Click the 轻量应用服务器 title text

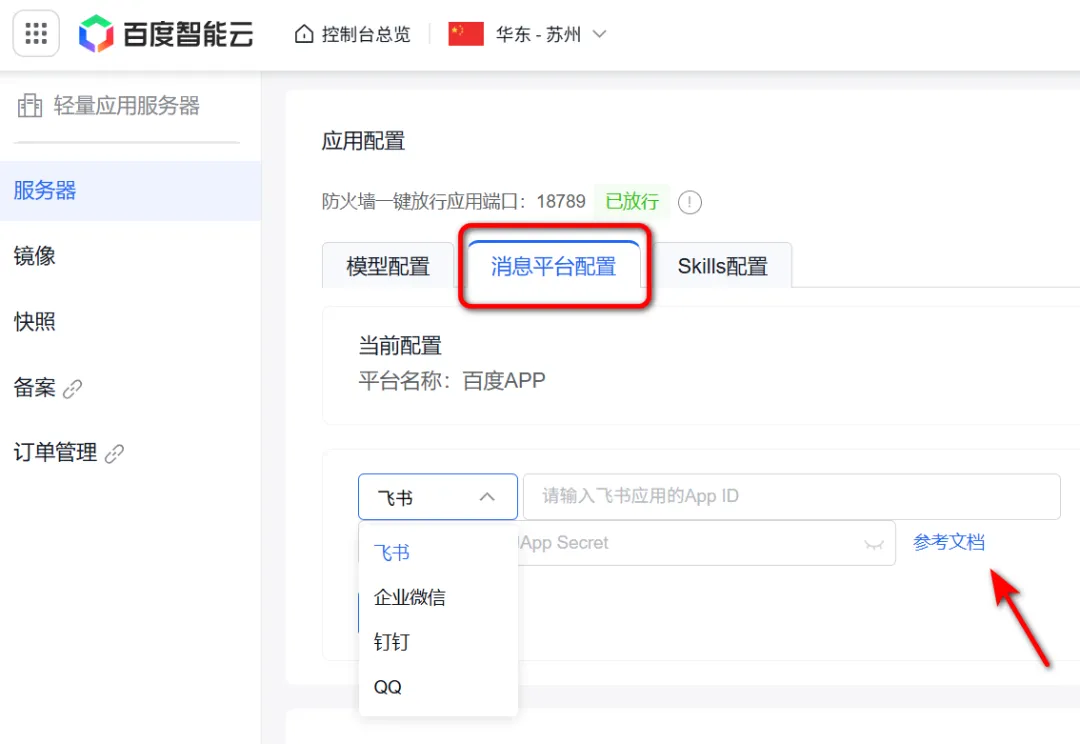point(127,105)
